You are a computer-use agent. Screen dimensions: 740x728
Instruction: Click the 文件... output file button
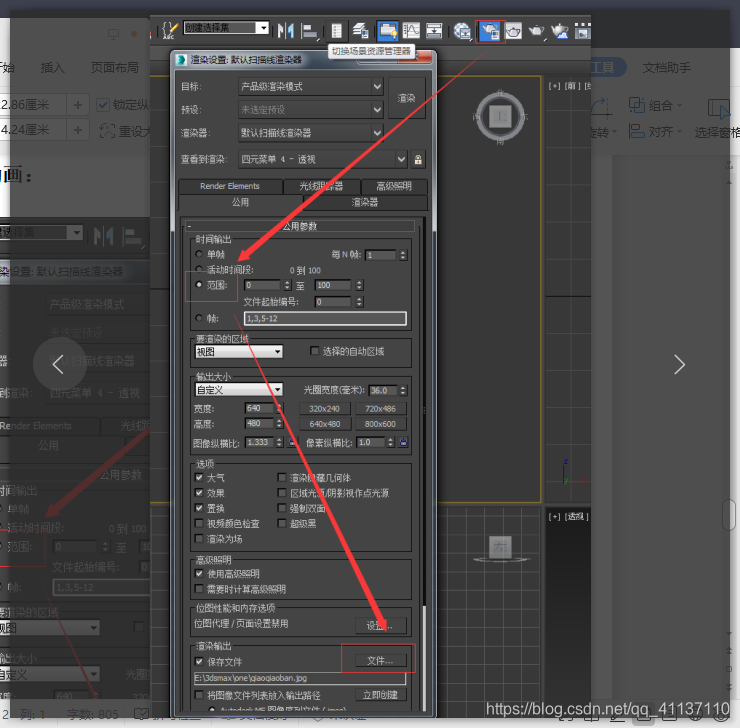click(380, 661)
